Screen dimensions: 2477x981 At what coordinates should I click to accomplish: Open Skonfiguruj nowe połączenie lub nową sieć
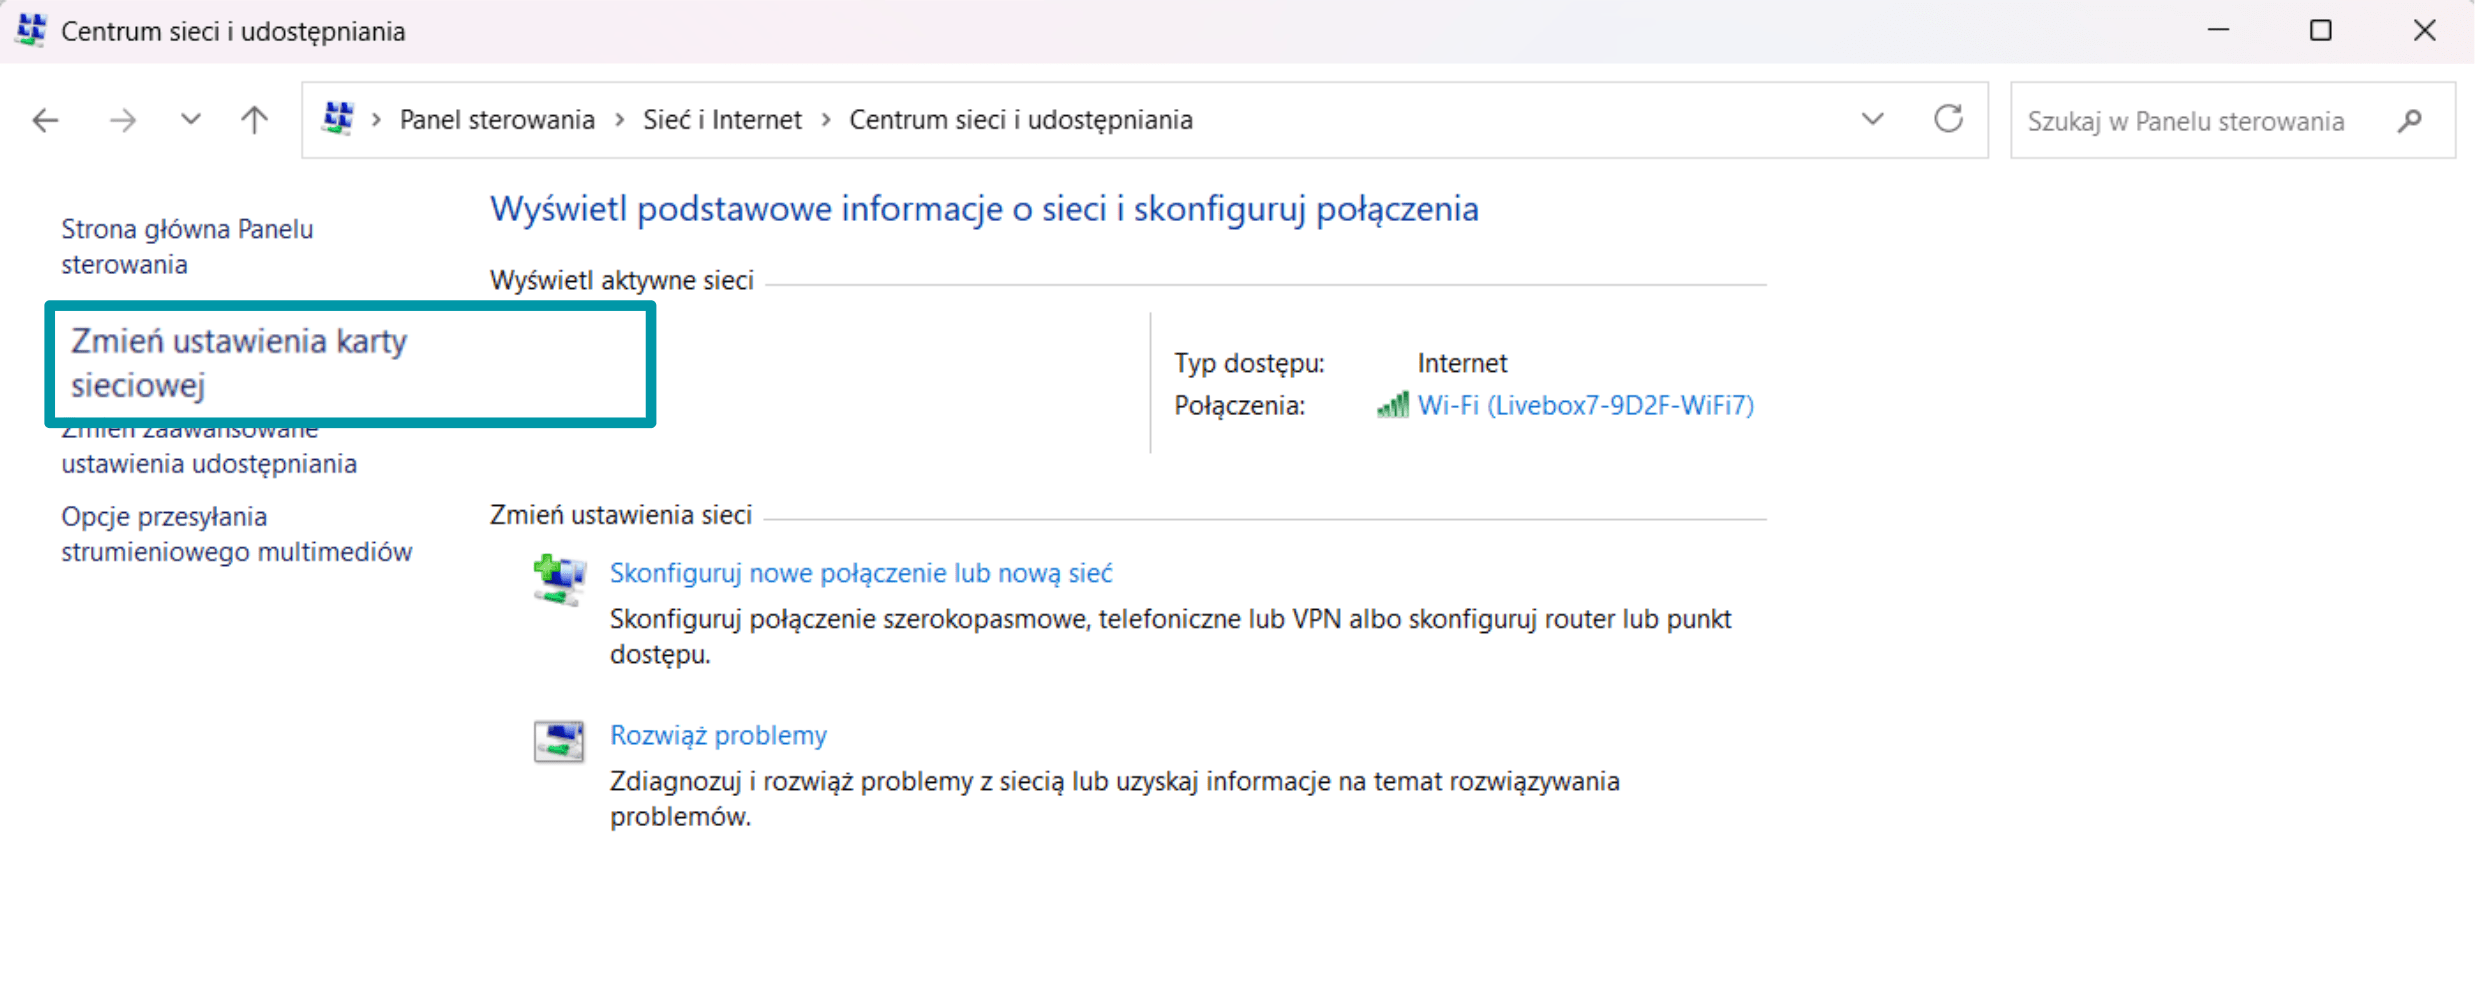coord(860,573)
